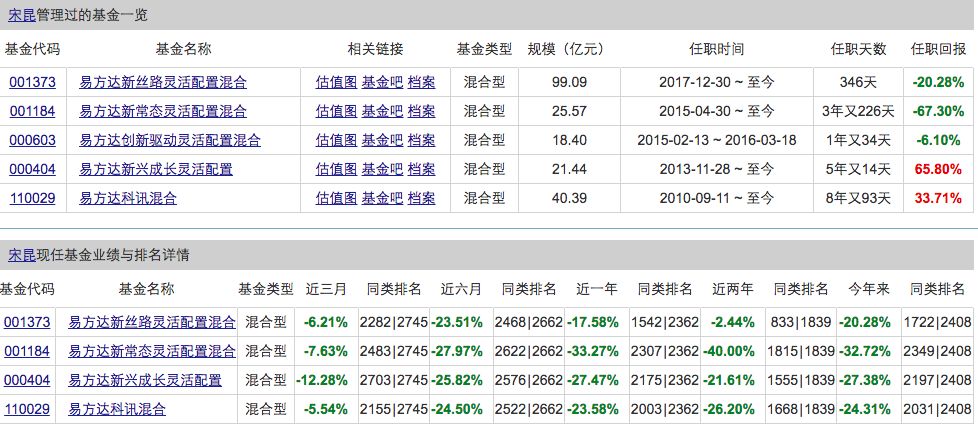Select the 近三月 column header

click(x=326, y=289)
